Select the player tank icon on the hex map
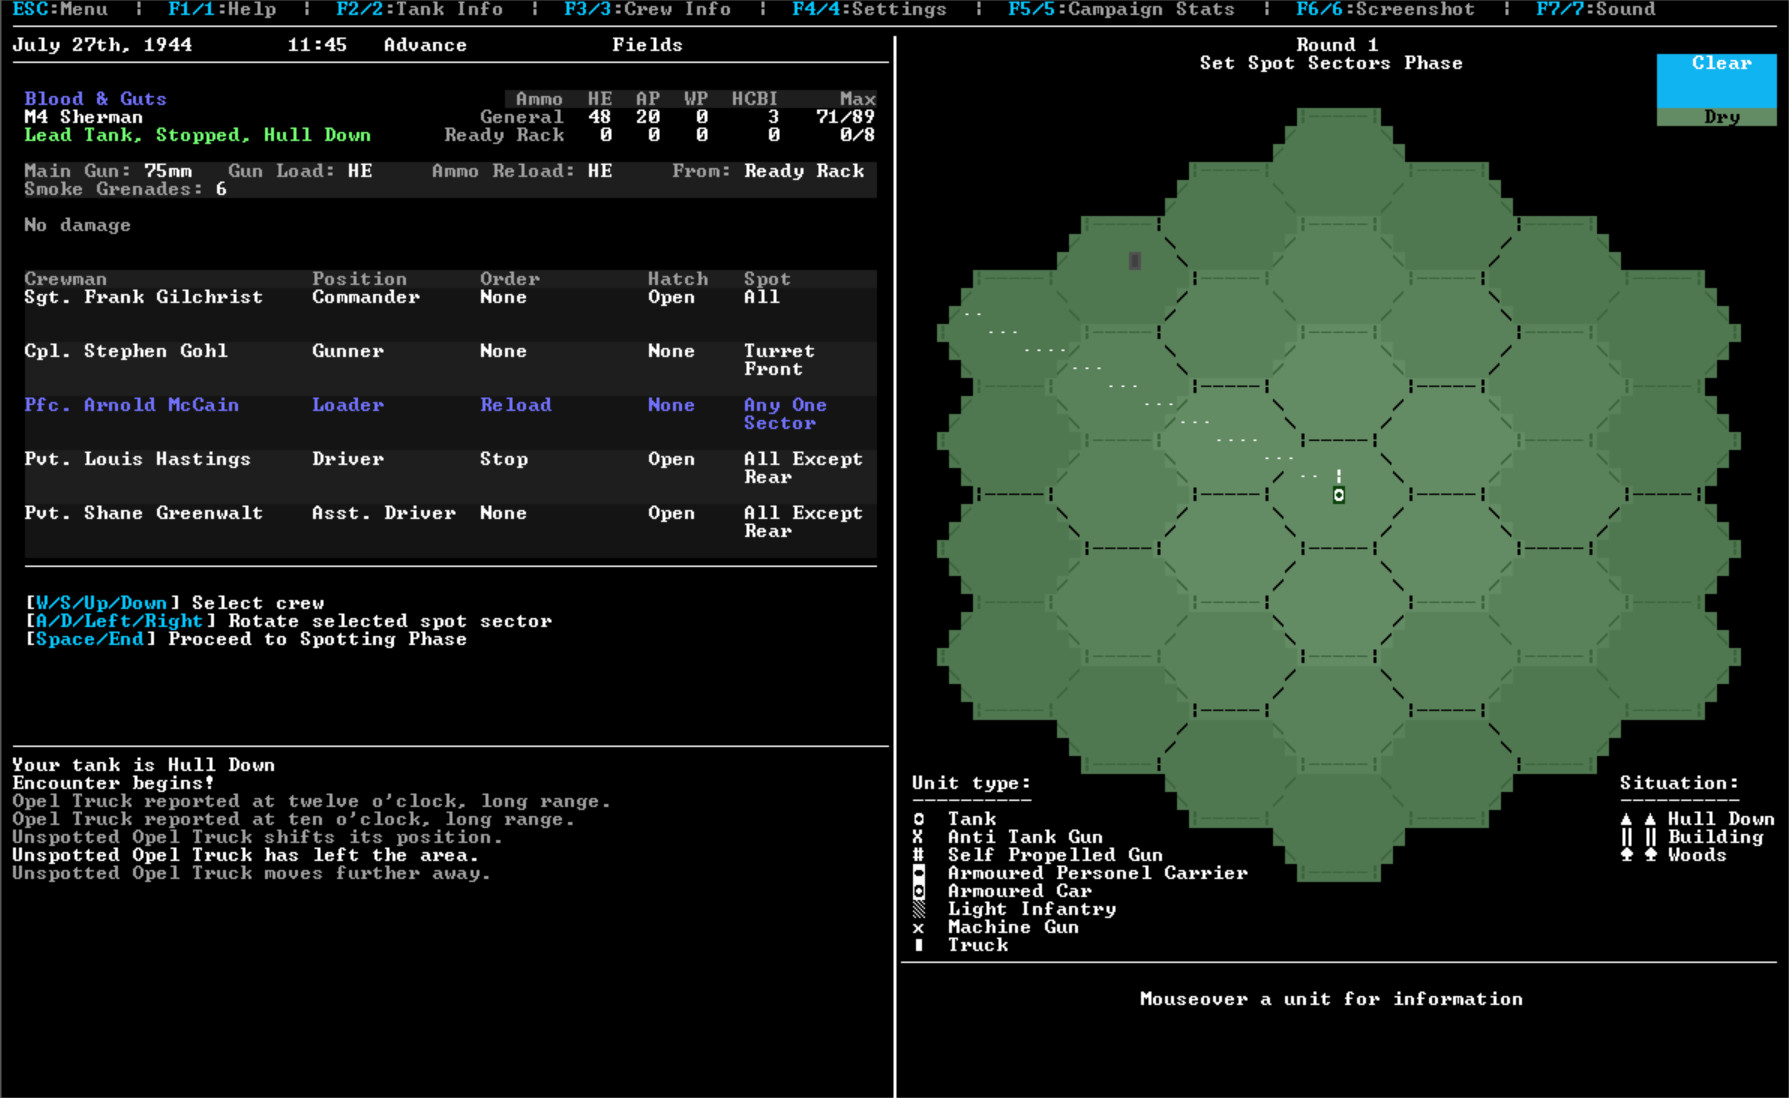Image resolution: width=1789 pixels, height=1098 pixels. (1338, 495)
